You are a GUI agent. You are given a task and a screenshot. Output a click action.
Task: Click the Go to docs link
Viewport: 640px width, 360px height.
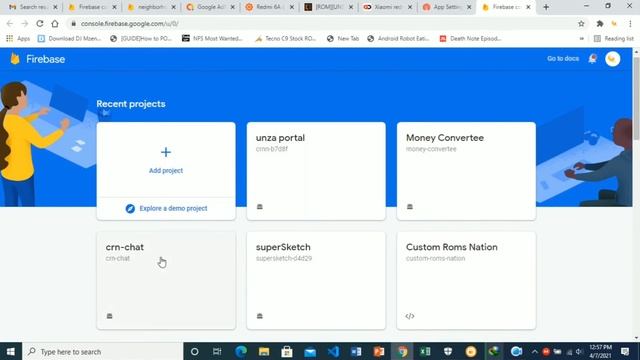[563, 59]
